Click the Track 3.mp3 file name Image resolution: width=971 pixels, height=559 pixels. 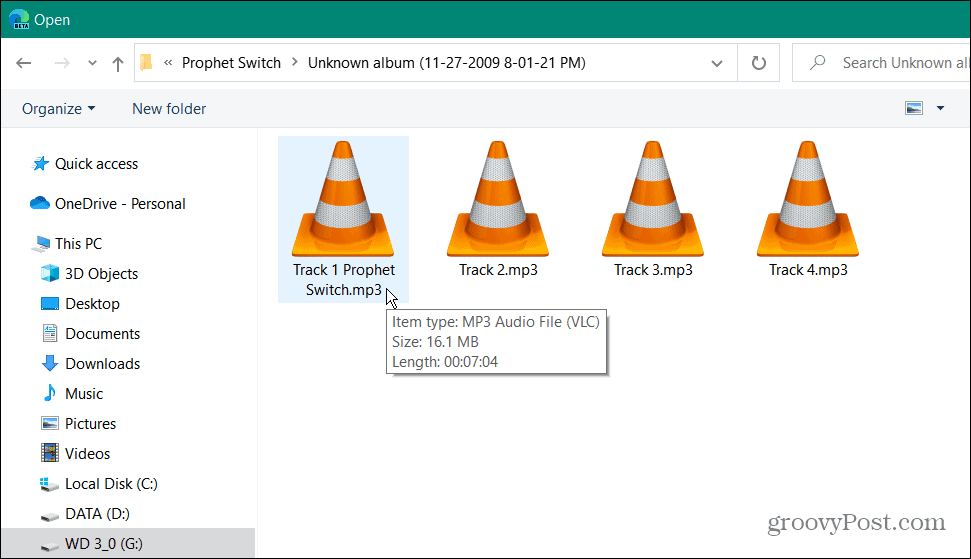[x=653, y=270]
